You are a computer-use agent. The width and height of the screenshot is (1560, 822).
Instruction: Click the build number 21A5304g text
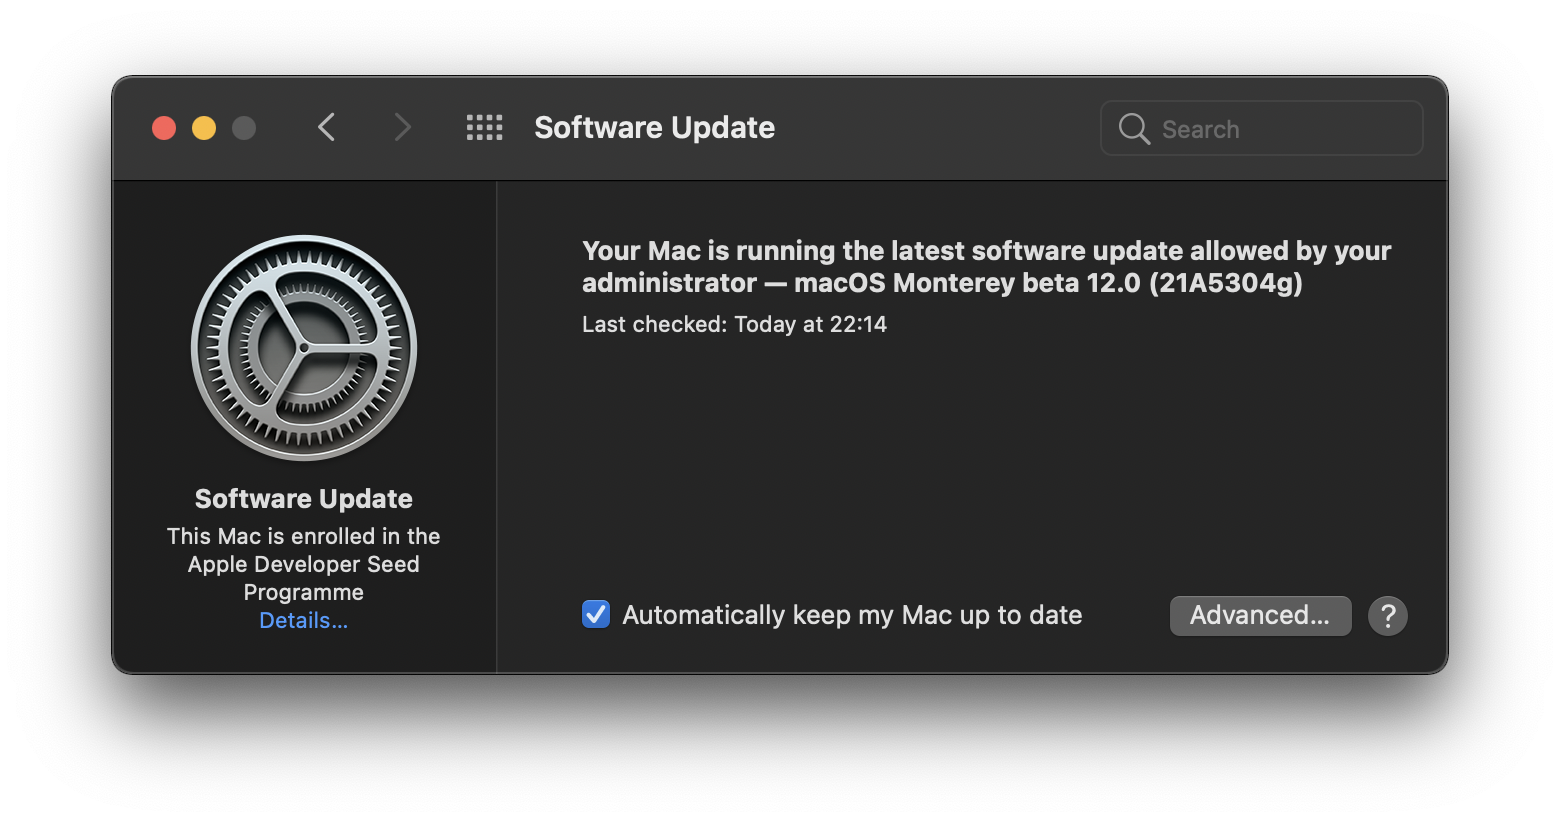coord(1226,283)
